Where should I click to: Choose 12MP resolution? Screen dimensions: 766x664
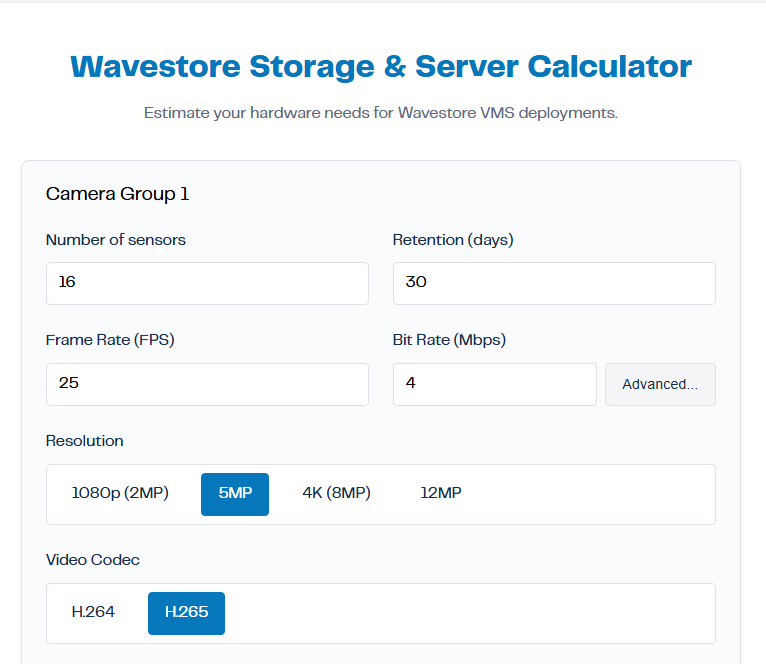pos(441,494)
